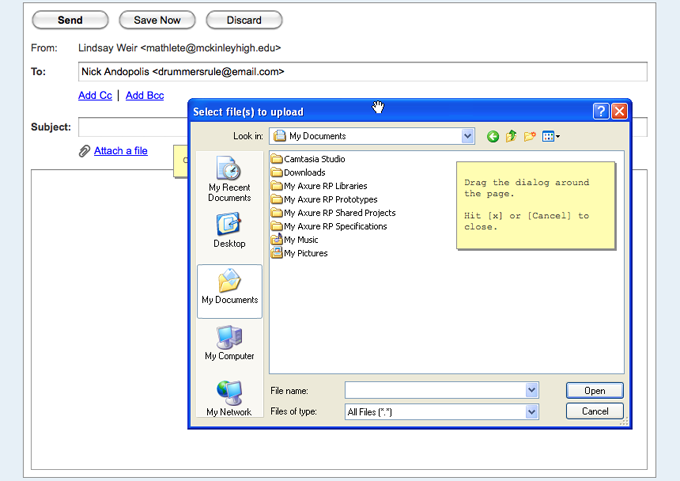The width and height of the screenshot is (680, 481).
Task: Click the Open button
Action: (595, 391)
